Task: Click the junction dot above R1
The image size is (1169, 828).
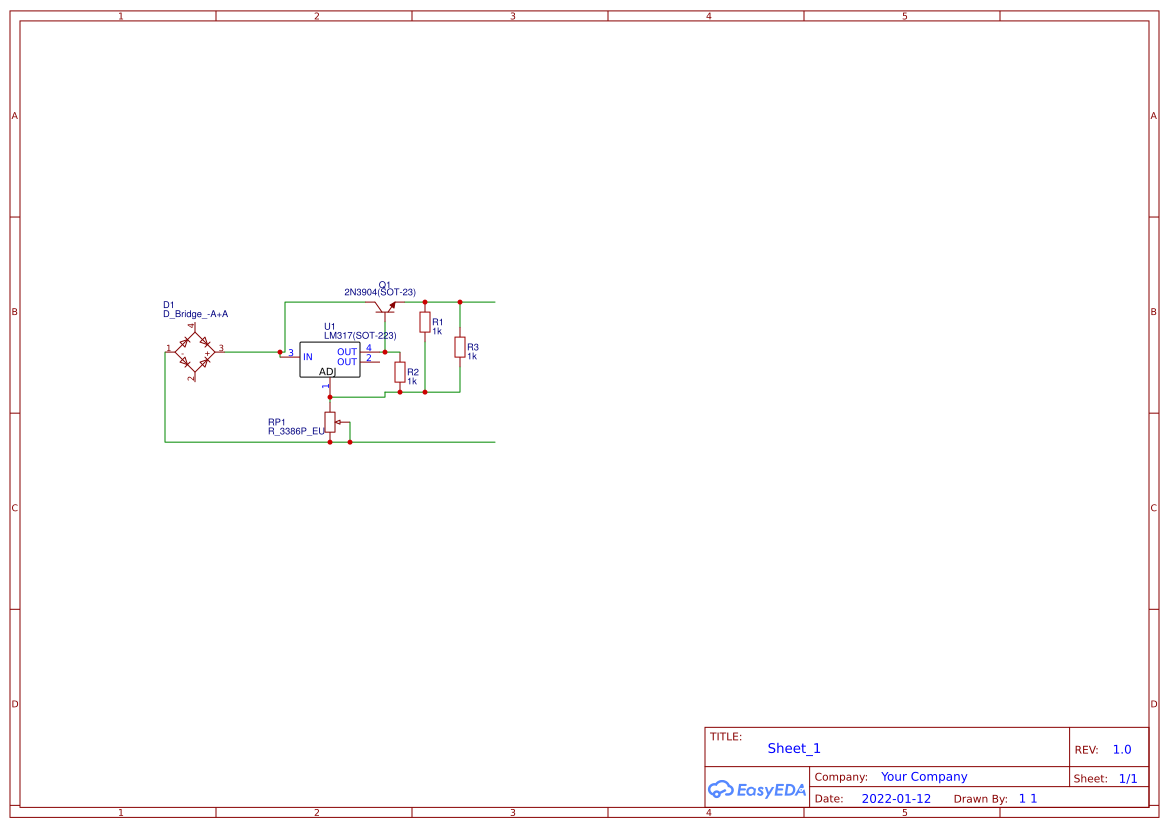Action: pyautogui.click(x=425, y=301)
